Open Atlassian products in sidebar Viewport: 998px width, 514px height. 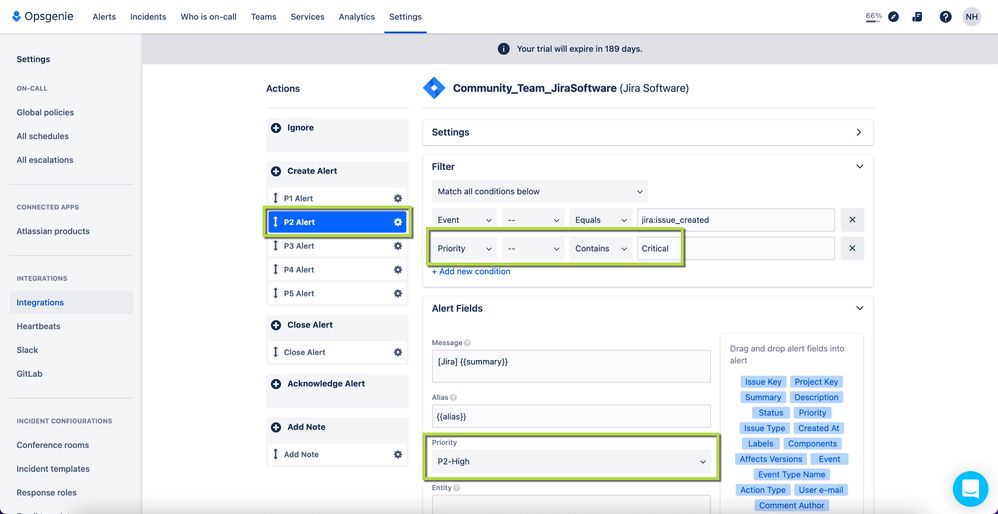[x=53, y=232]
